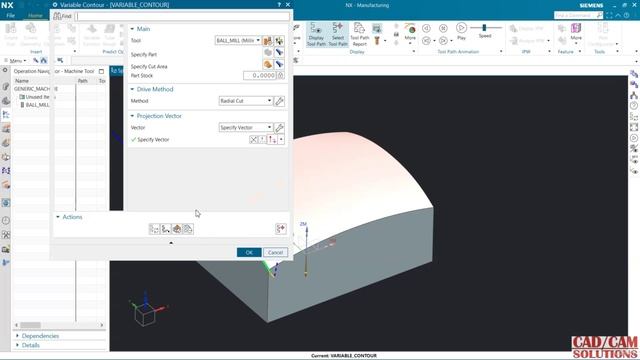Click the Operation Navigator horizontal scrollbar thumb
640x360 pixels.
coord(31,325)
